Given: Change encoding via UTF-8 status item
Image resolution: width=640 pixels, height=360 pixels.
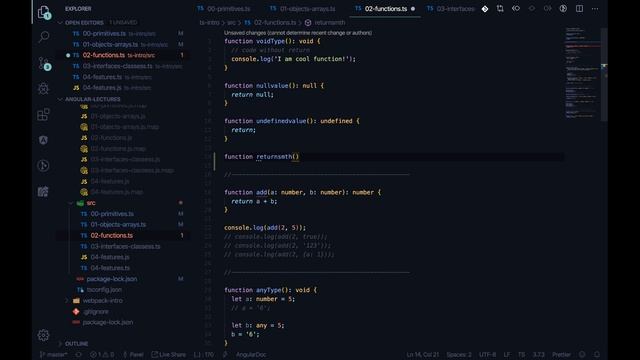Looking at the screenshot, I should coord(487,355).
